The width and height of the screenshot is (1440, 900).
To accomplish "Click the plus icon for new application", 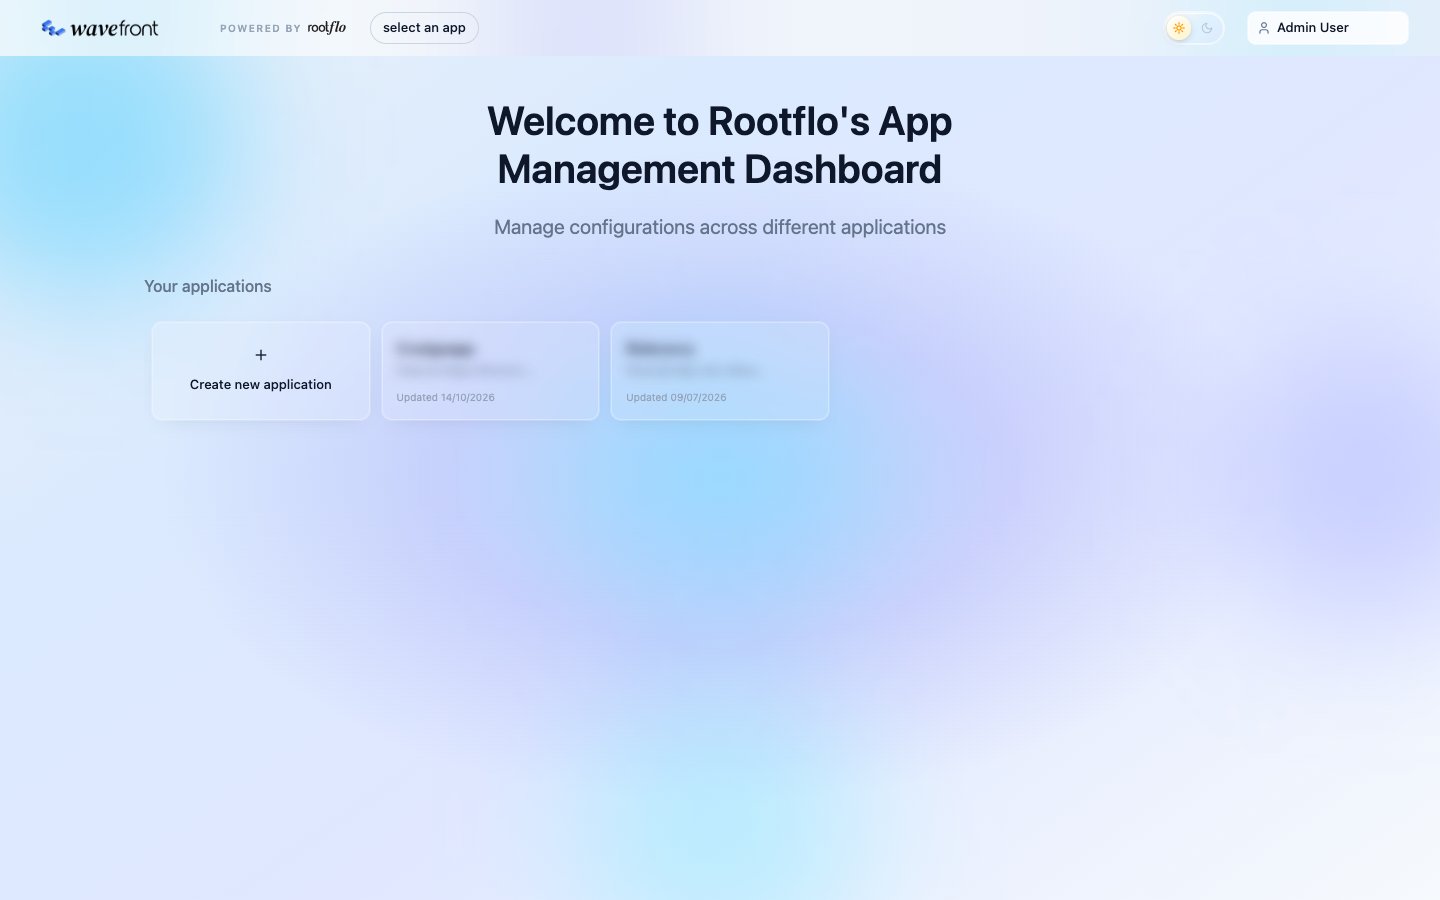I will 261,355.
